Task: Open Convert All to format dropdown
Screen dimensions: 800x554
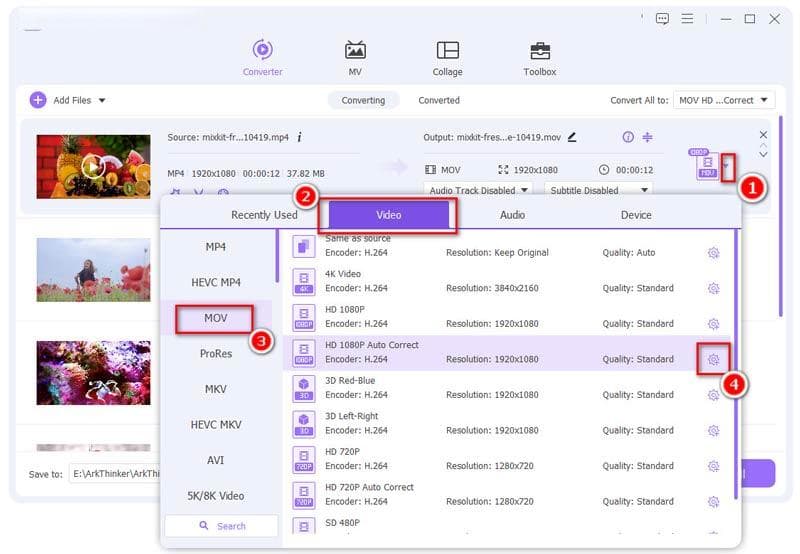Action: (724, 100)
